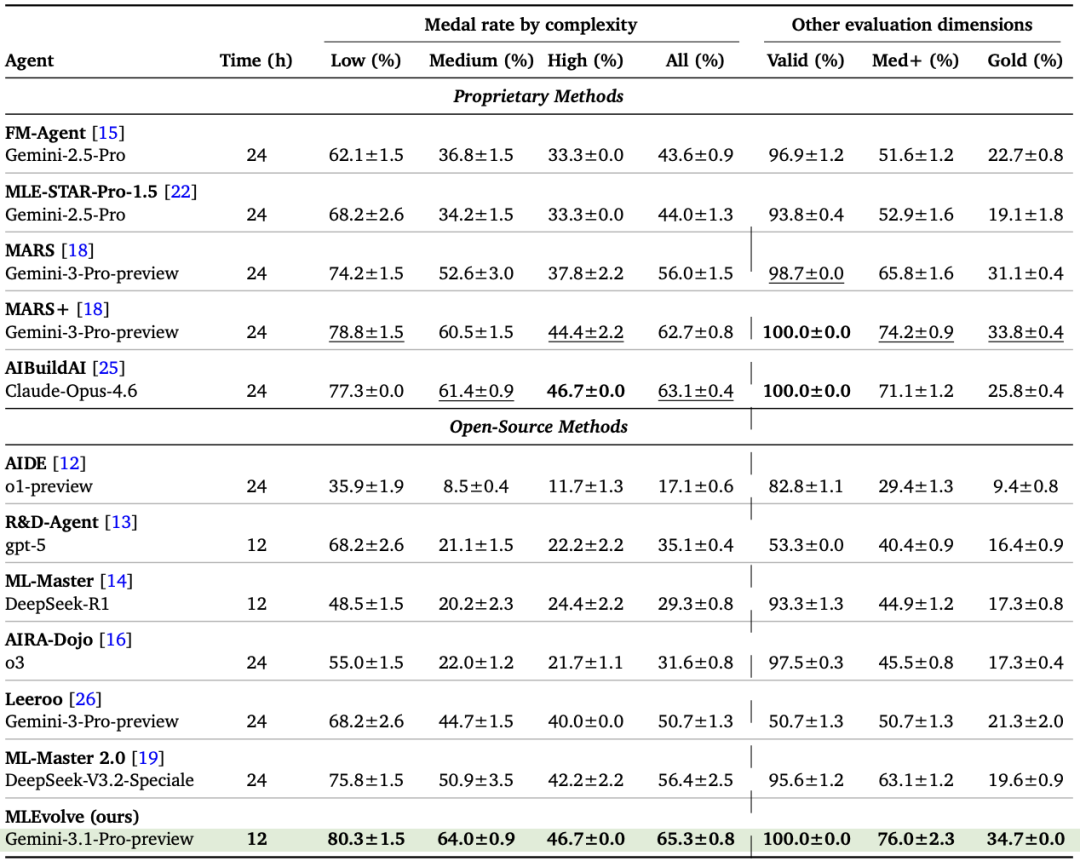Image resolution: width=1080 pixels, height=867 pixels.
Task: Click the bold 64.0±0.9 Medium cell
Action: coord(476,839)
